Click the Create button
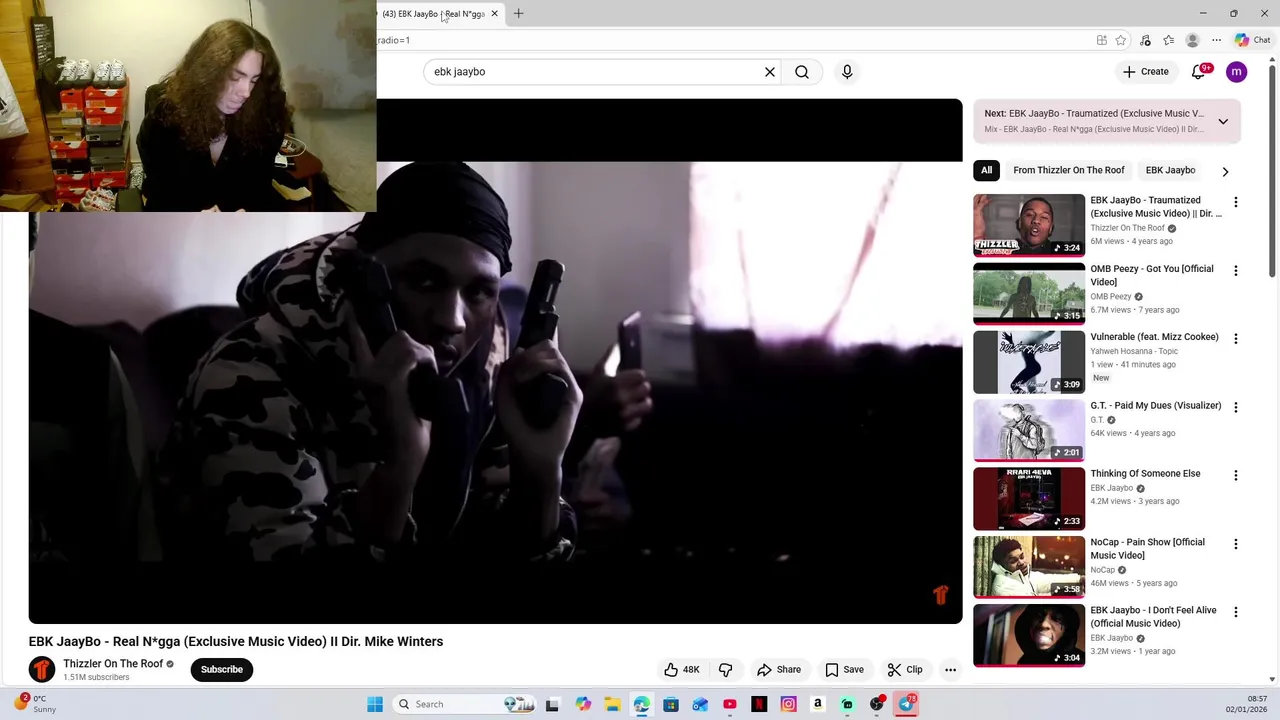The image size is (1280, 720). click(1146, 72)
